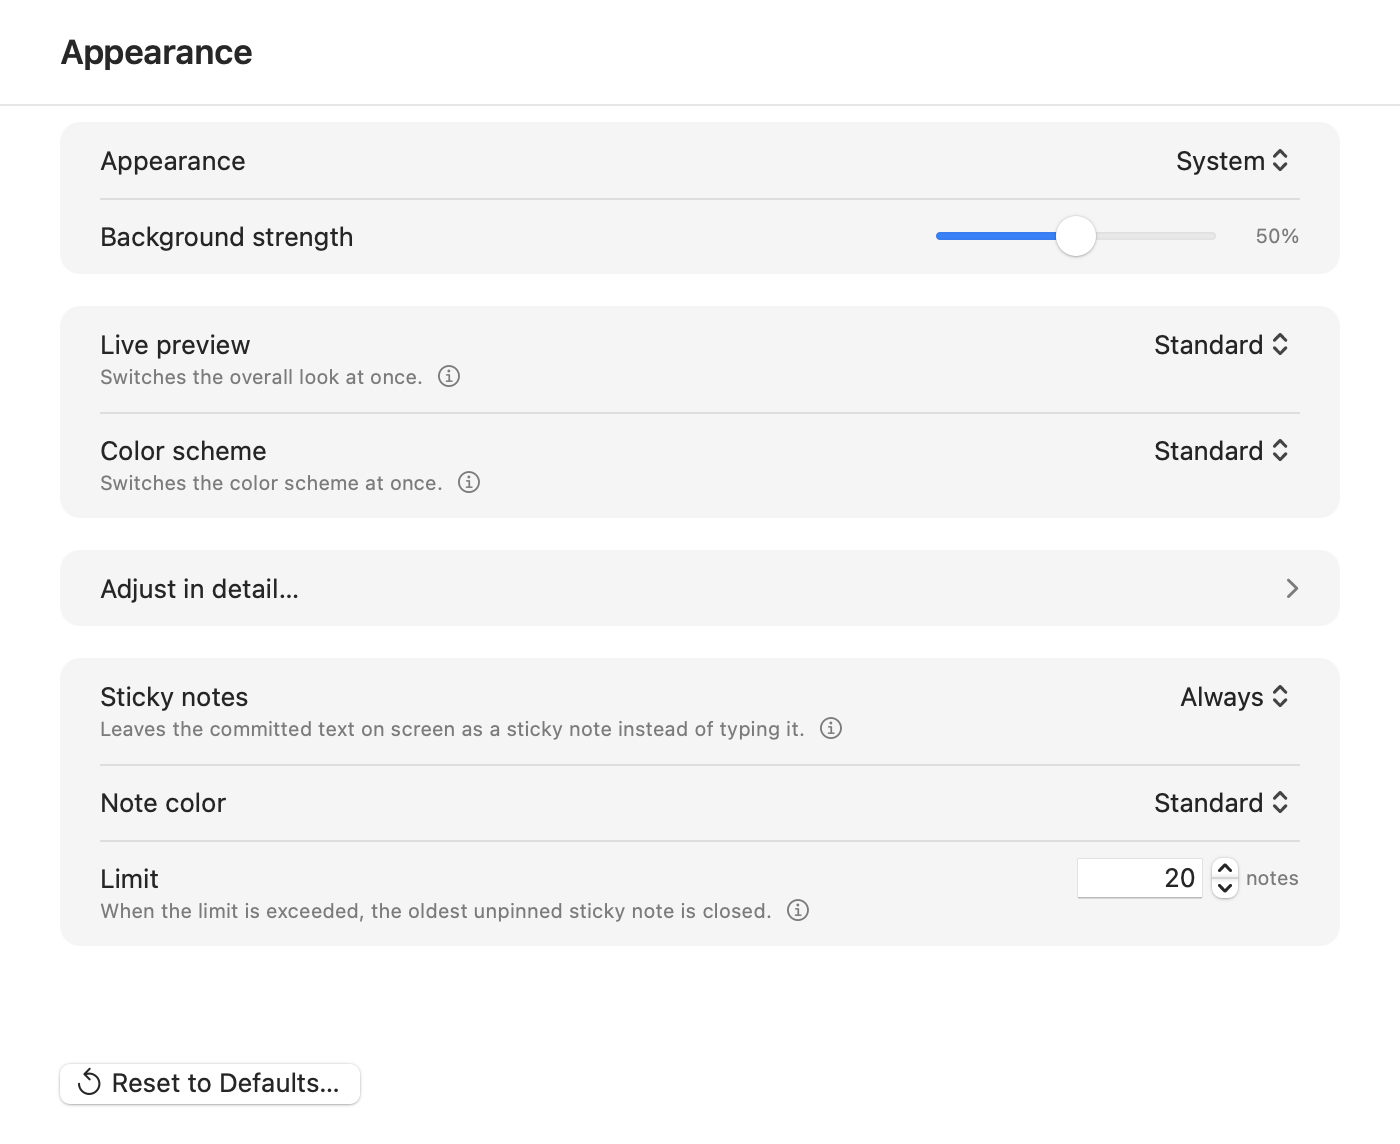The width and height of the screenshot is (1400, 1144).
Task: Increase the notes limit with up stepper arrow
Action: [1225, 869]
